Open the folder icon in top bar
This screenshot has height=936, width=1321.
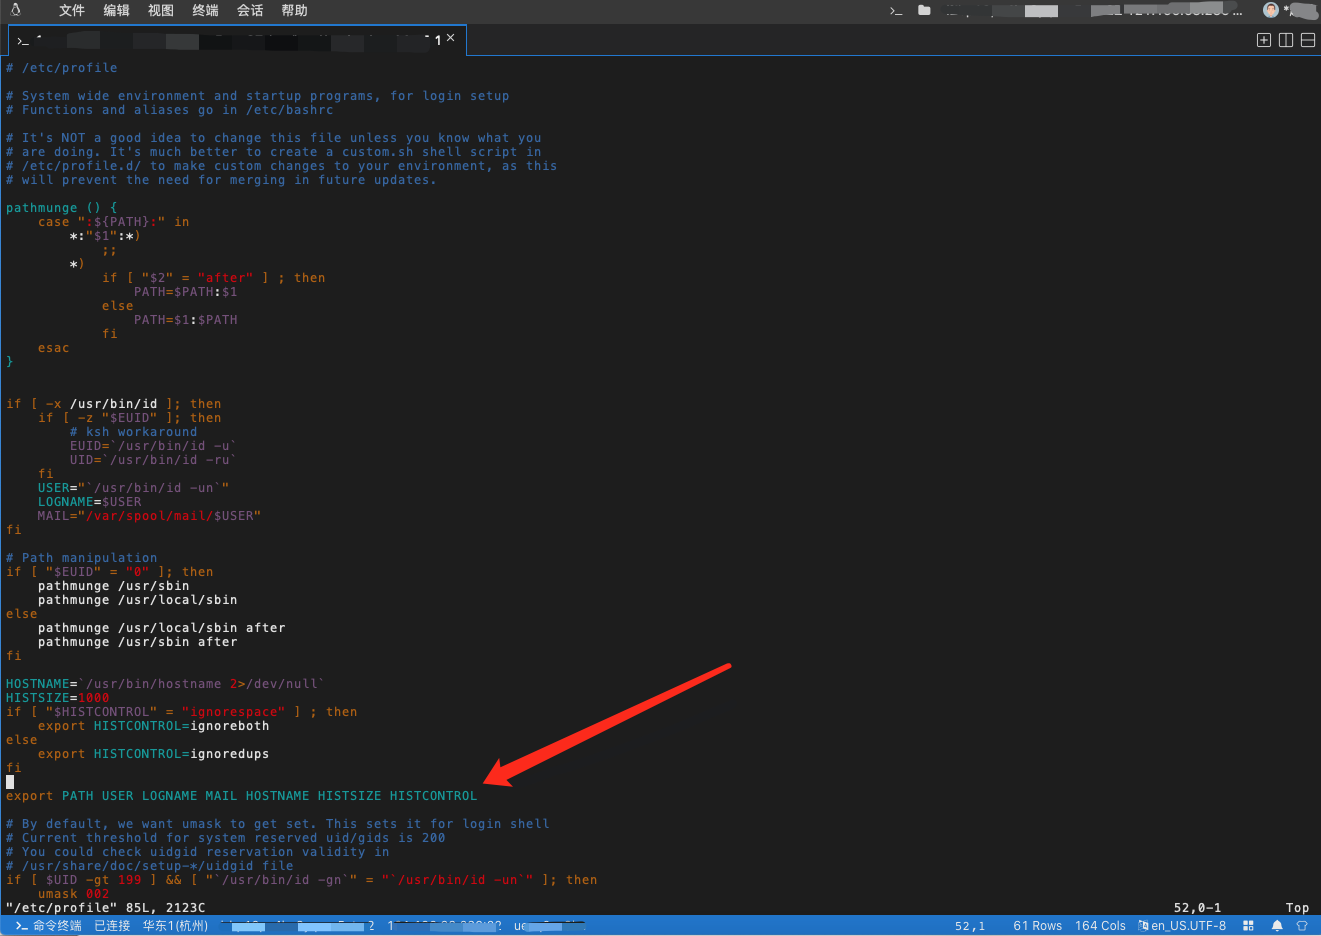coord(924,10)
